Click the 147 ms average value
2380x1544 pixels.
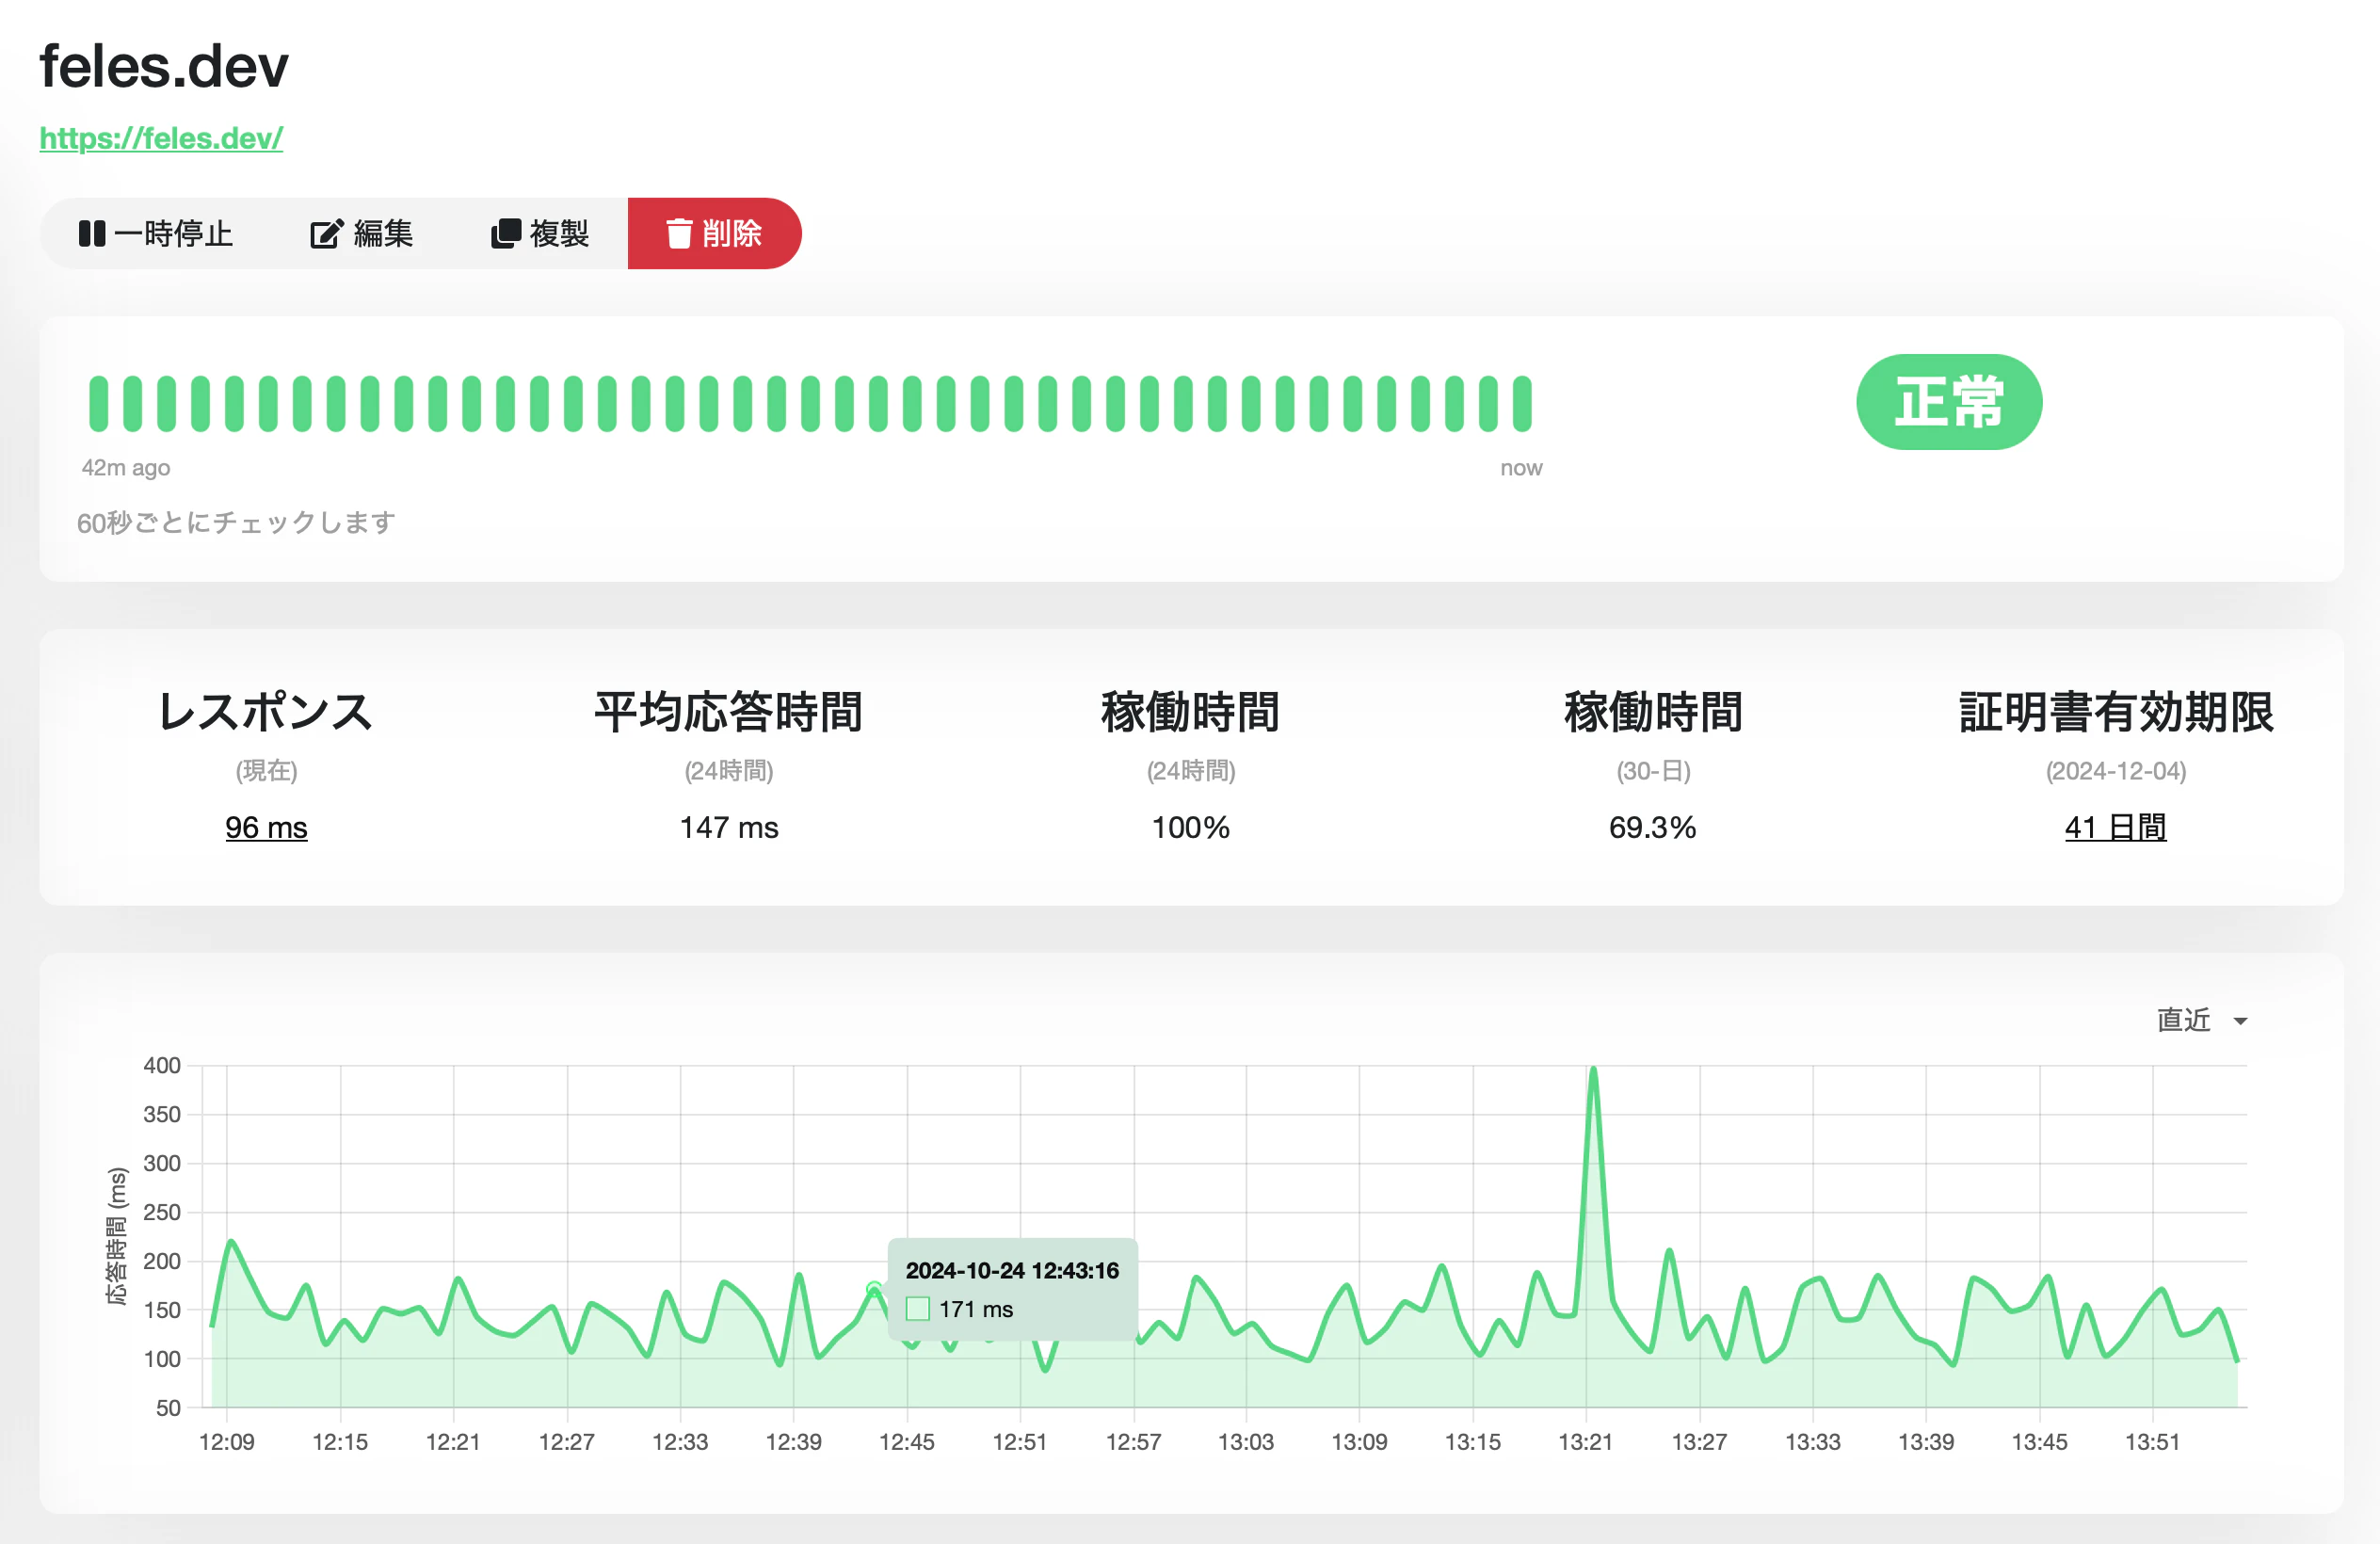(x=729, y=827)
